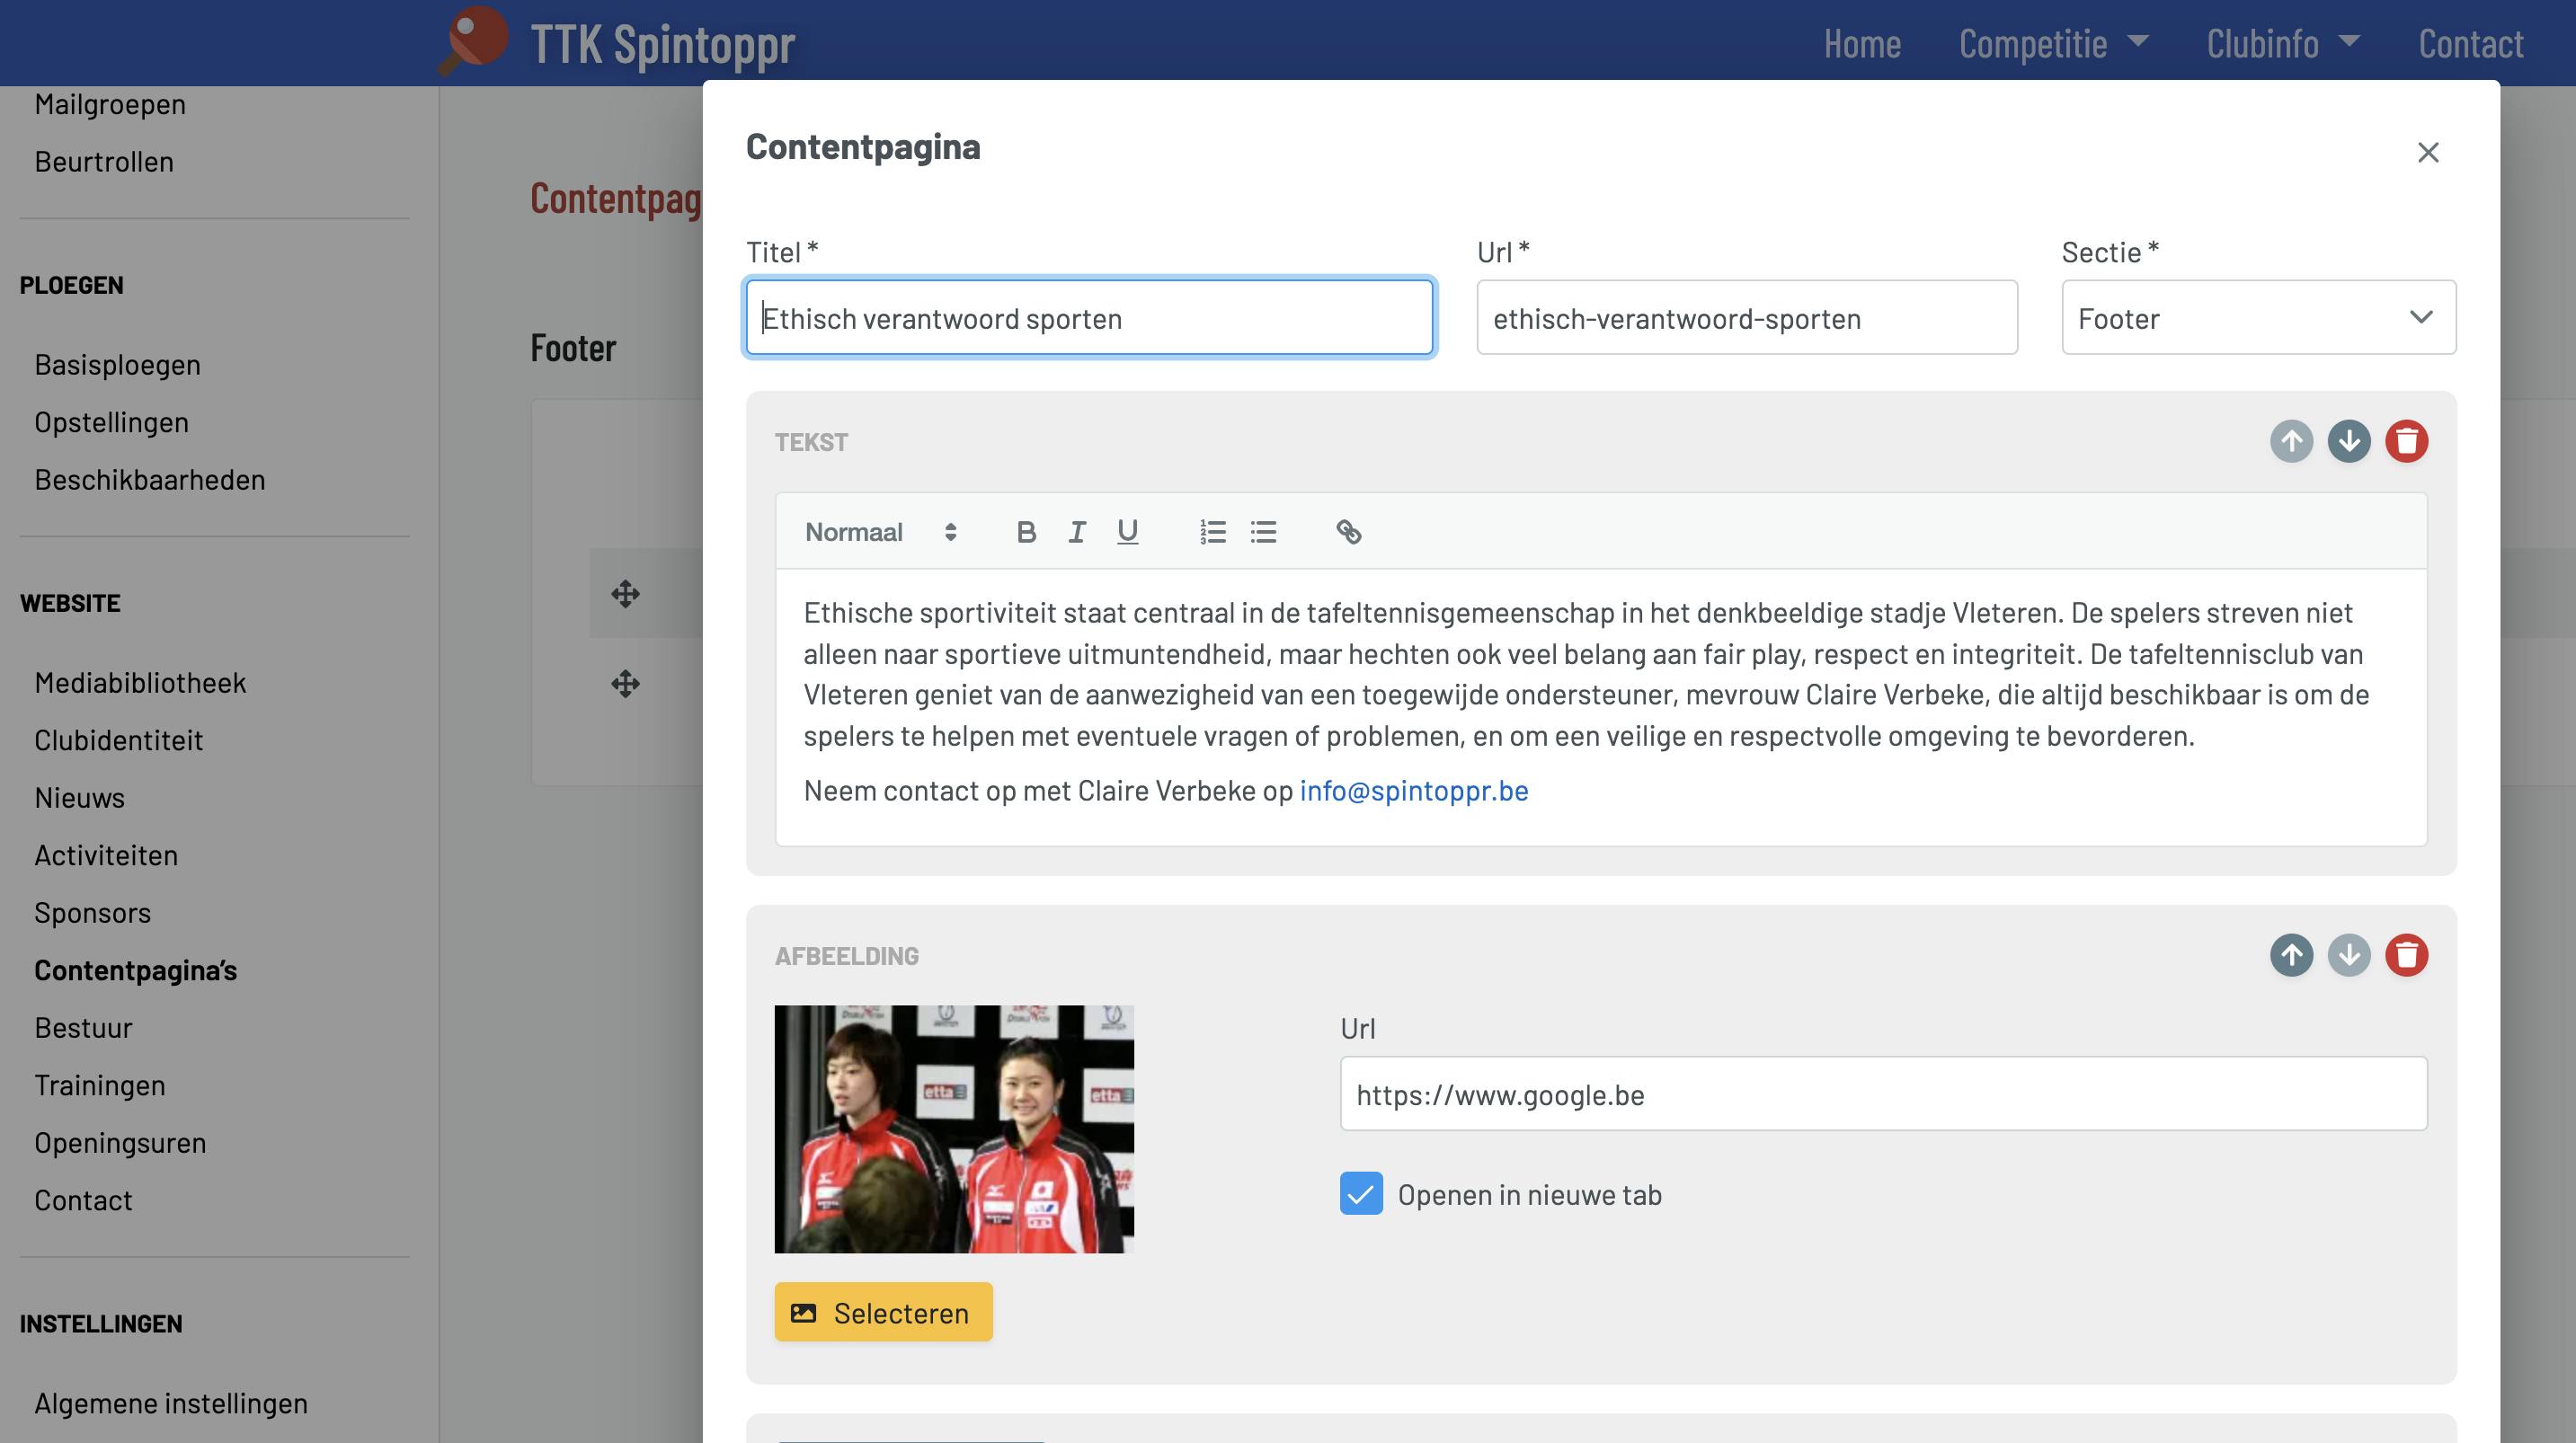
Task: Open Opstellingen in the sidebar
Action: click(x=111, y=422)
